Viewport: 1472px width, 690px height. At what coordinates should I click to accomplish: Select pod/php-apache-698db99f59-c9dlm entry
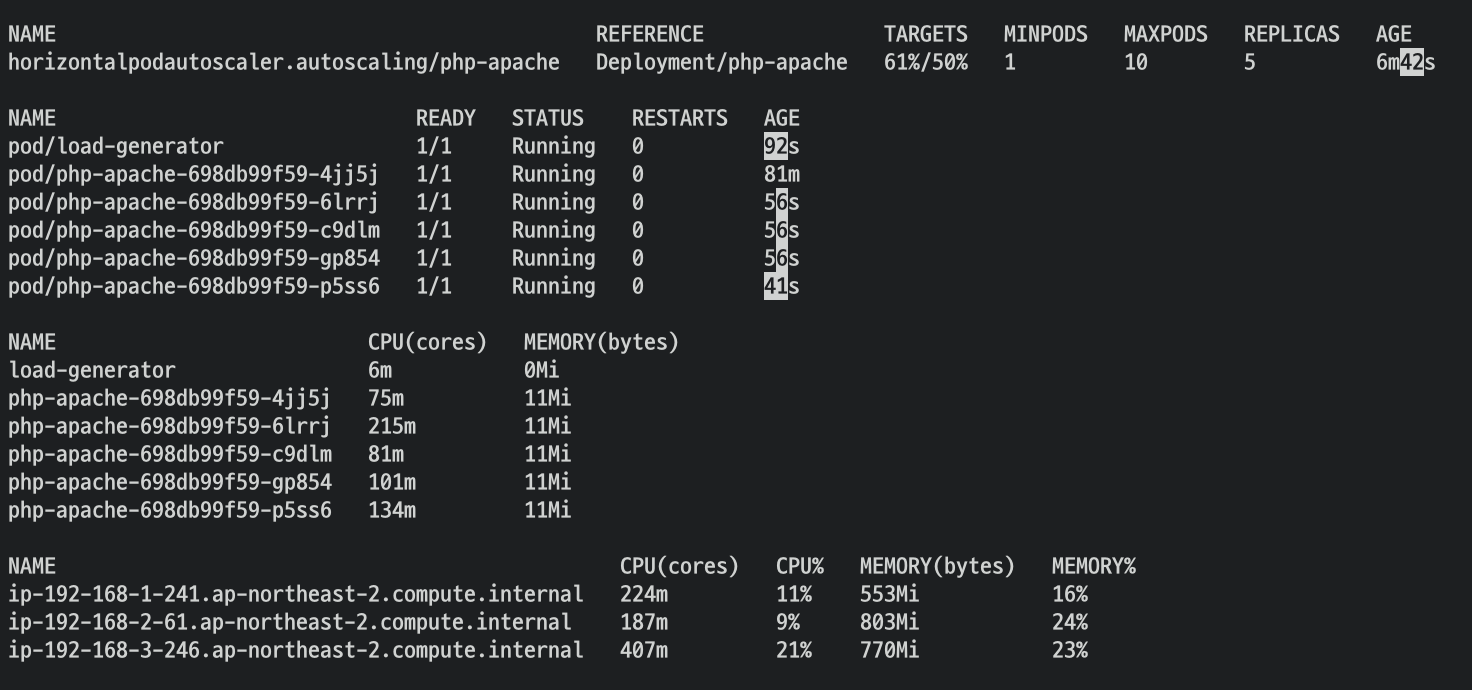point(194,230)
